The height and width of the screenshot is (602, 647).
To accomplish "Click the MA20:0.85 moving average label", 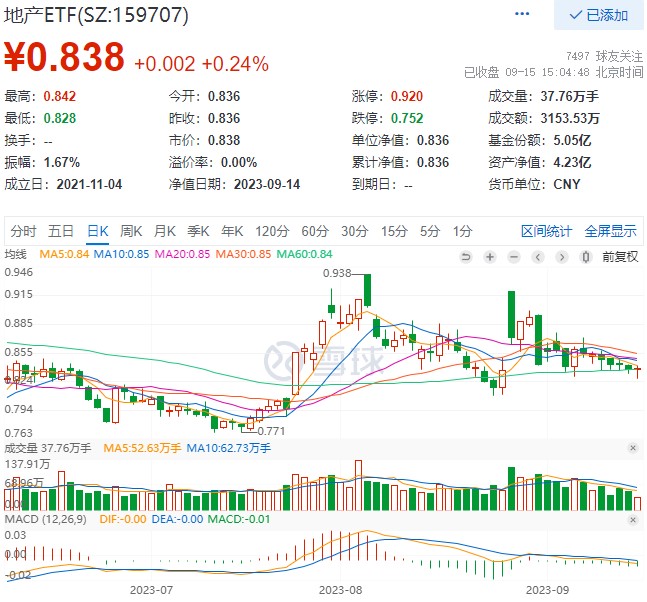I will click(182, 254).
